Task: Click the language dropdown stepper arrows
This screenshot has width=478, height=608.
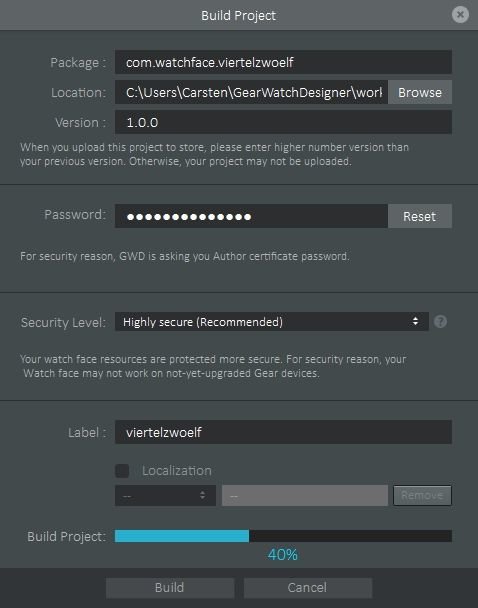Action: click(x=202, y=495)
